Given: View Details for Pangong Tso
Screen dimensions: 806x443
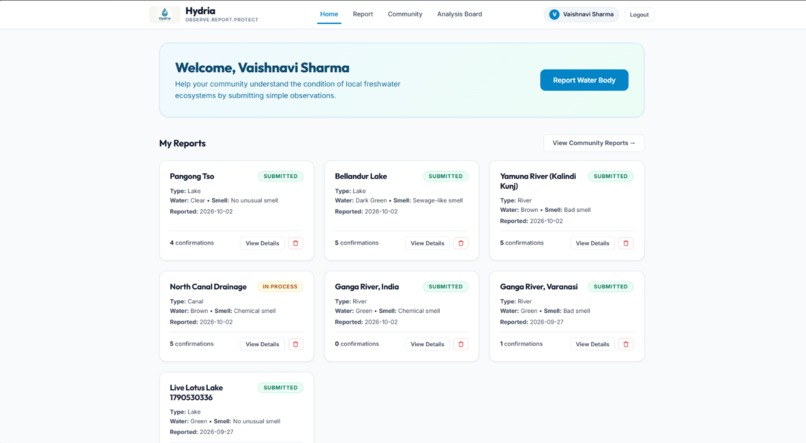Looking at the screenshot, I should tap(262, 243).
